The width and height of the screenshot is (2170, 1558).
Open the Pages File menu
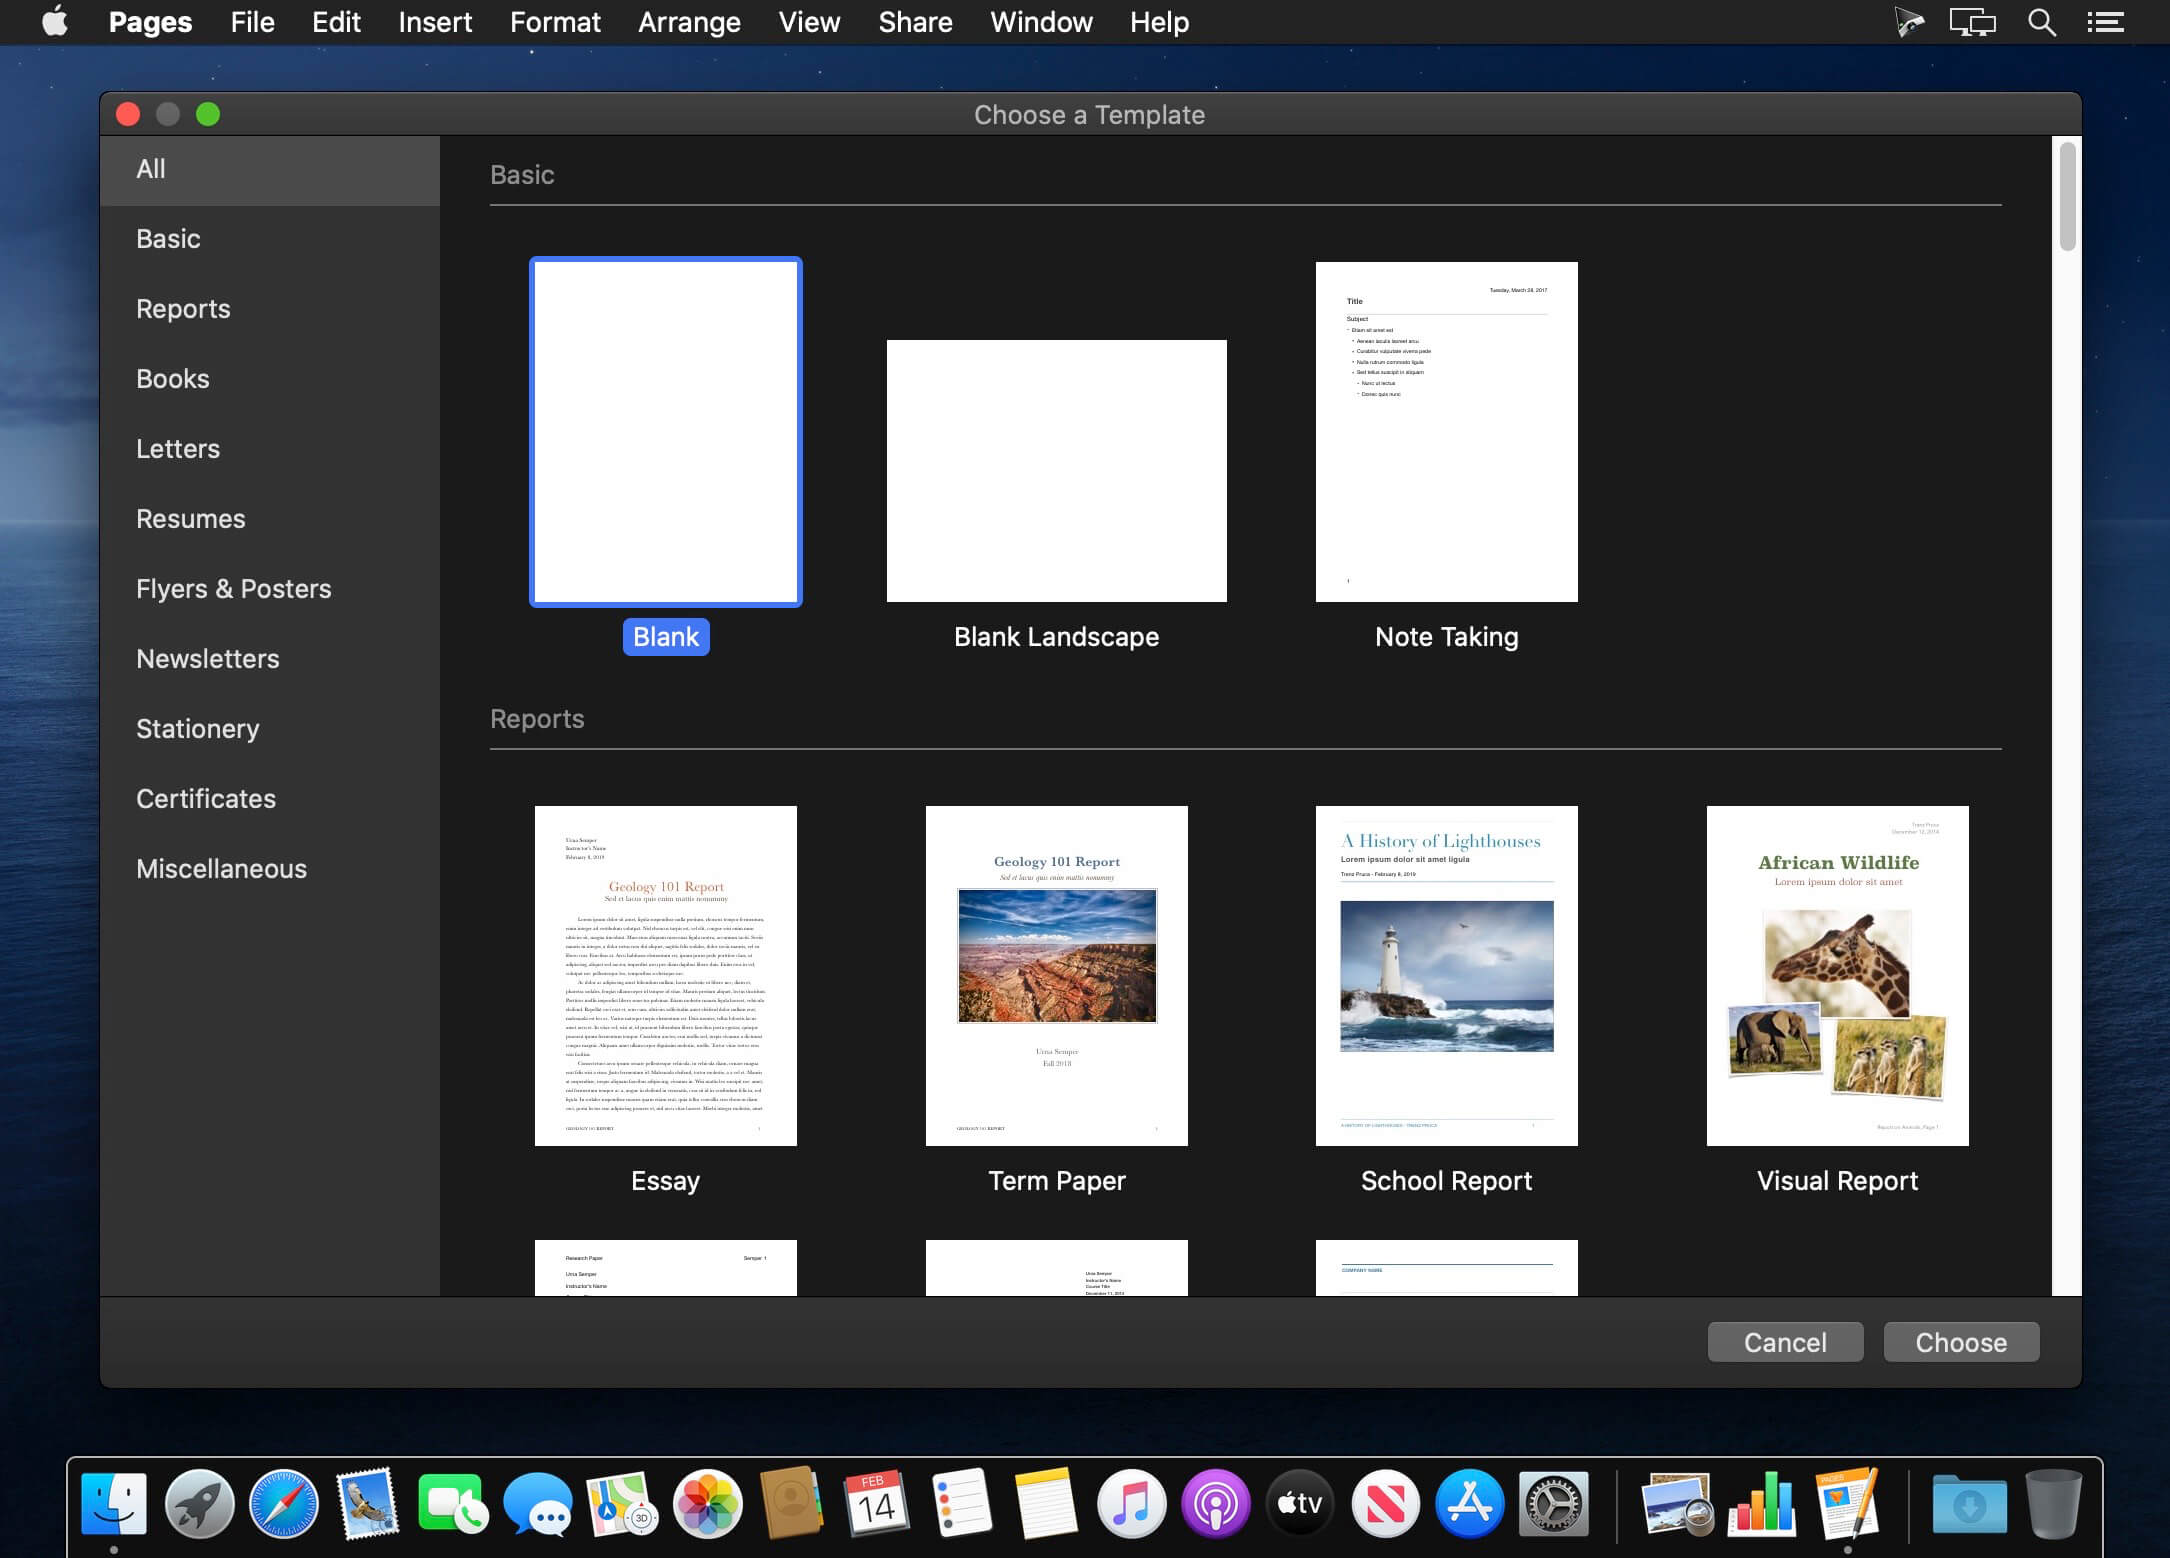pyautogui.click(x=251, y=22)
